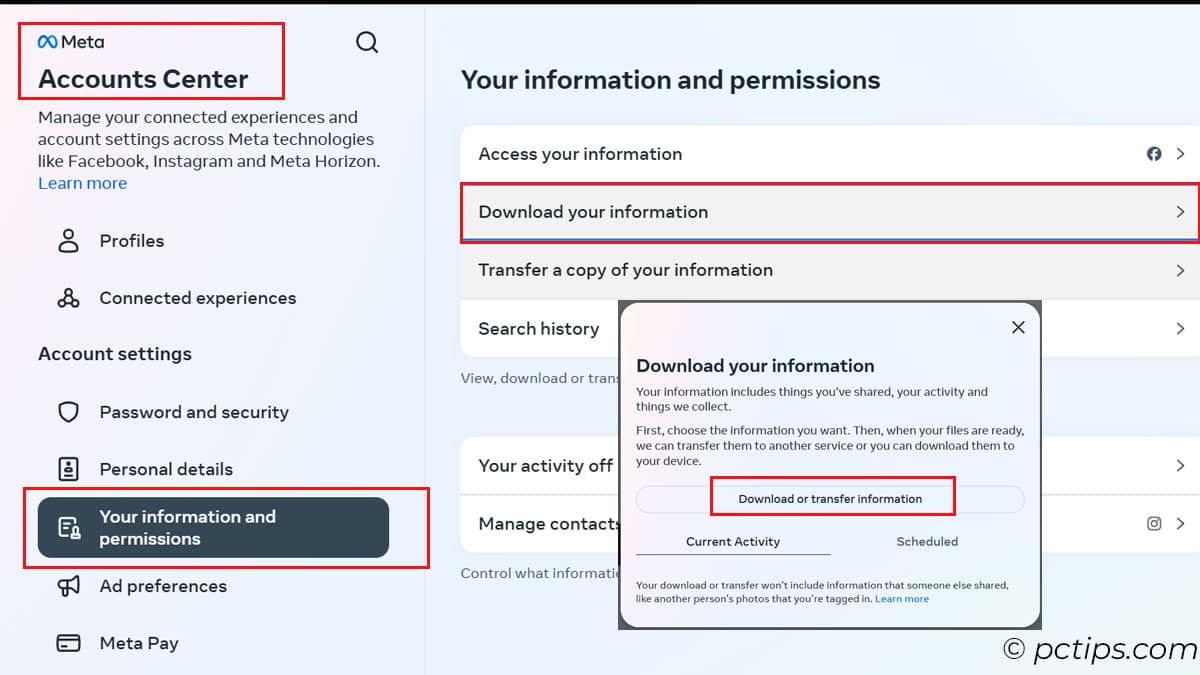1200x675 pixels.
Task: Click the Download or transfer information button
Action: [830, 499]
